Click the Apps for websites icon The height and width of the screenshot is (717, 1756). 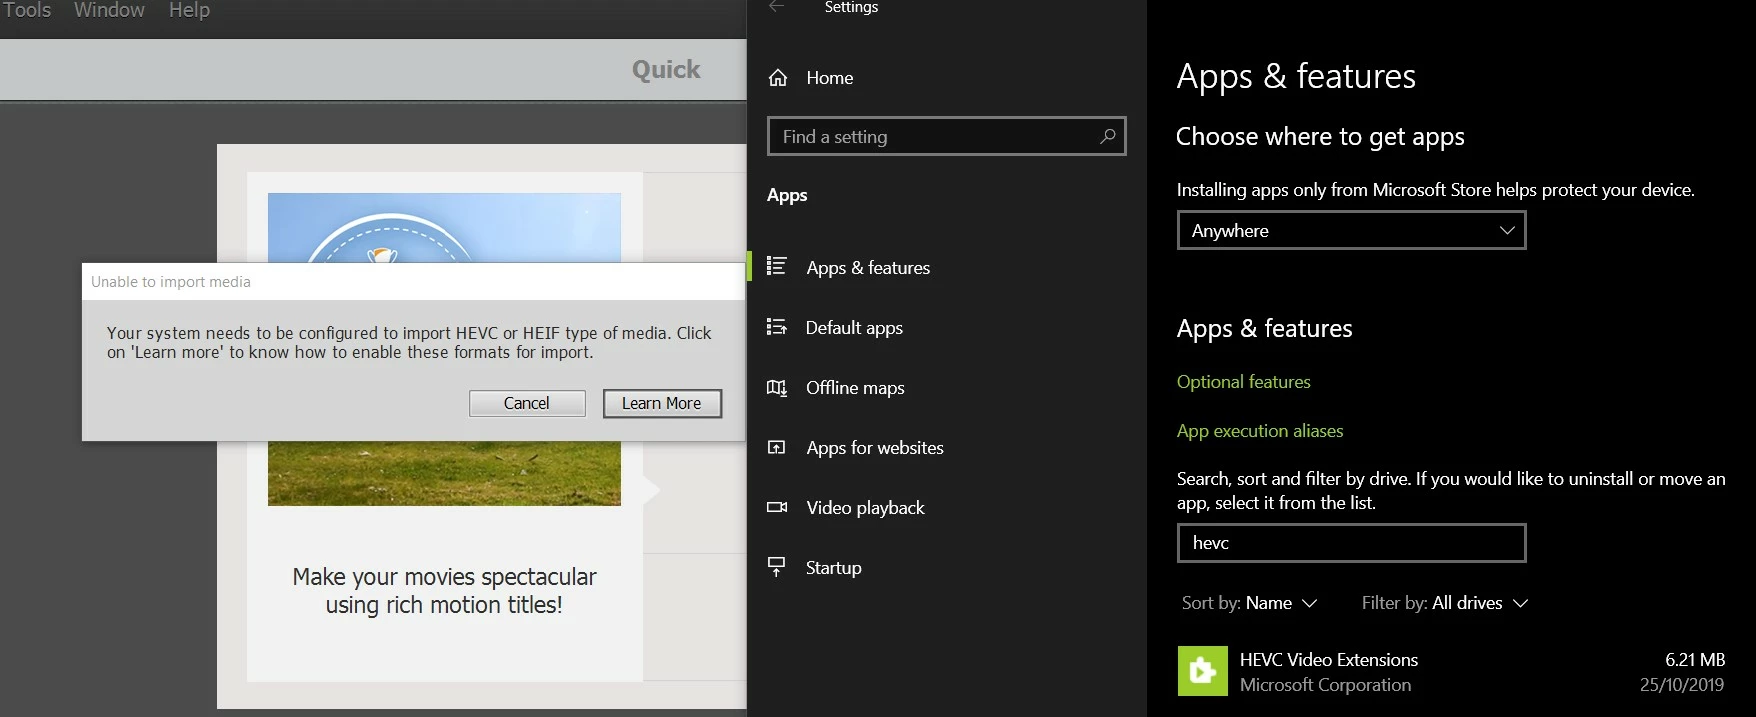coord(776,447)
